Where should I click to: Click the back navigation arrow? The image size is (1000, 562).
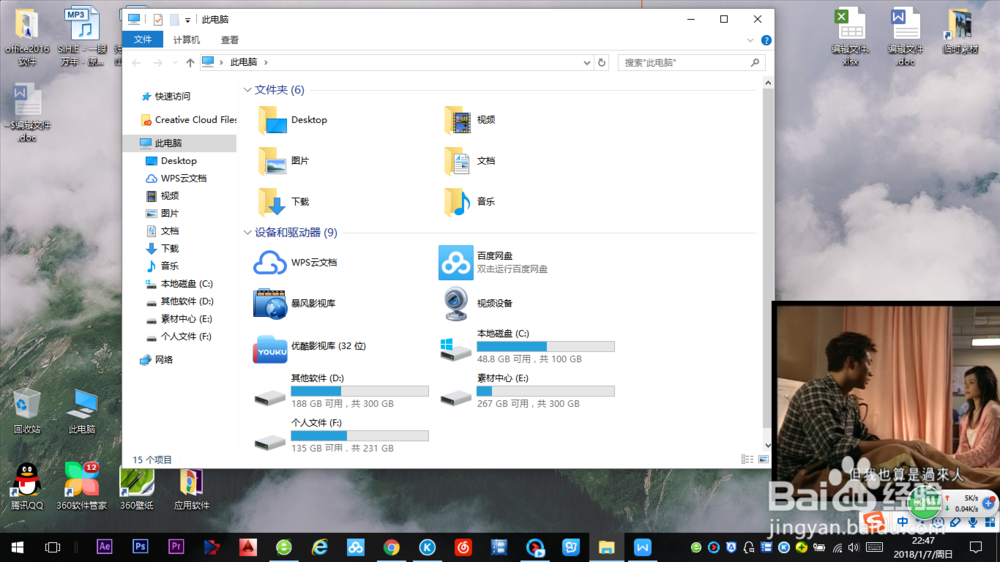136,63
